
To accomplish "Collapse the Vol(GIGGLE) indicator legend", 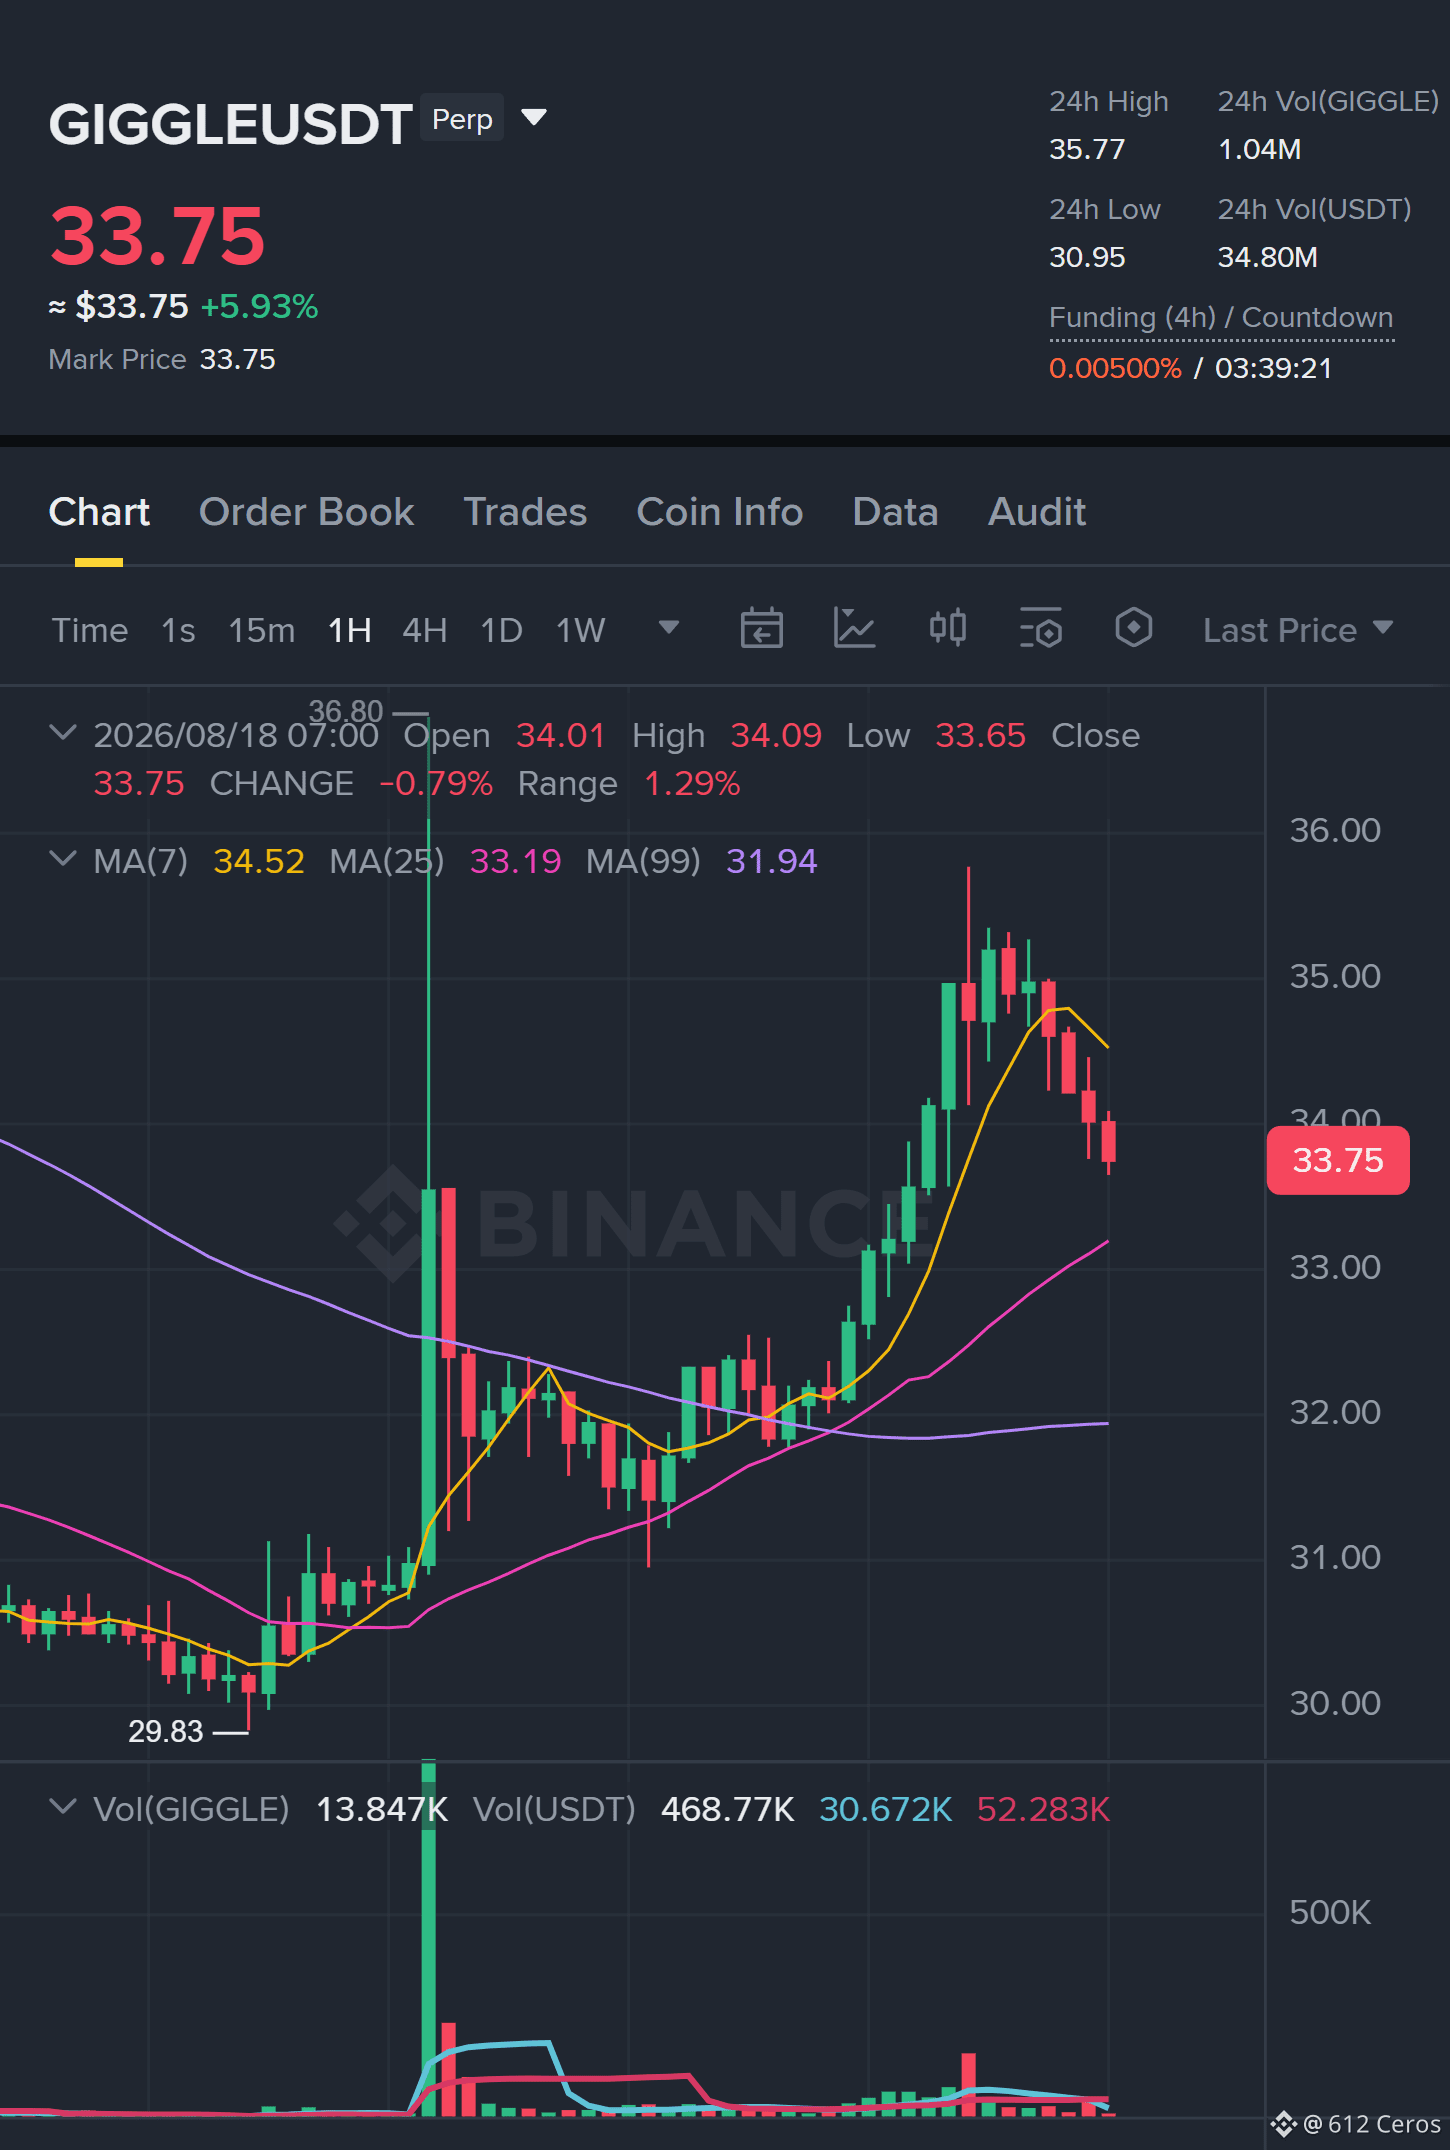I will tap(63, 1807).
